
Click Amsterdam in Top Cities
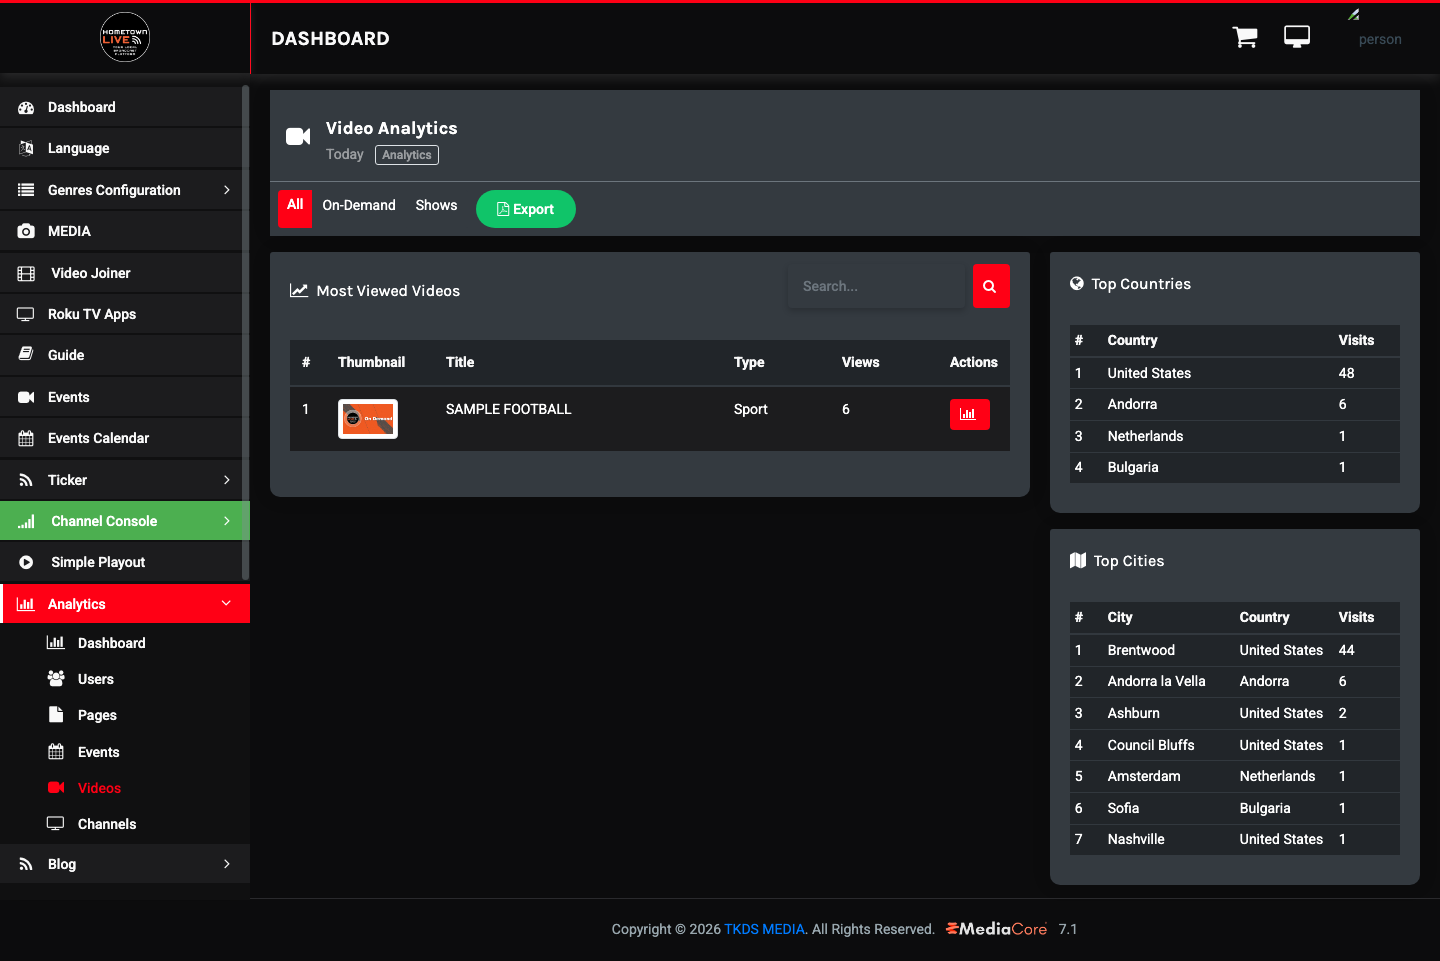(1144, 776)
